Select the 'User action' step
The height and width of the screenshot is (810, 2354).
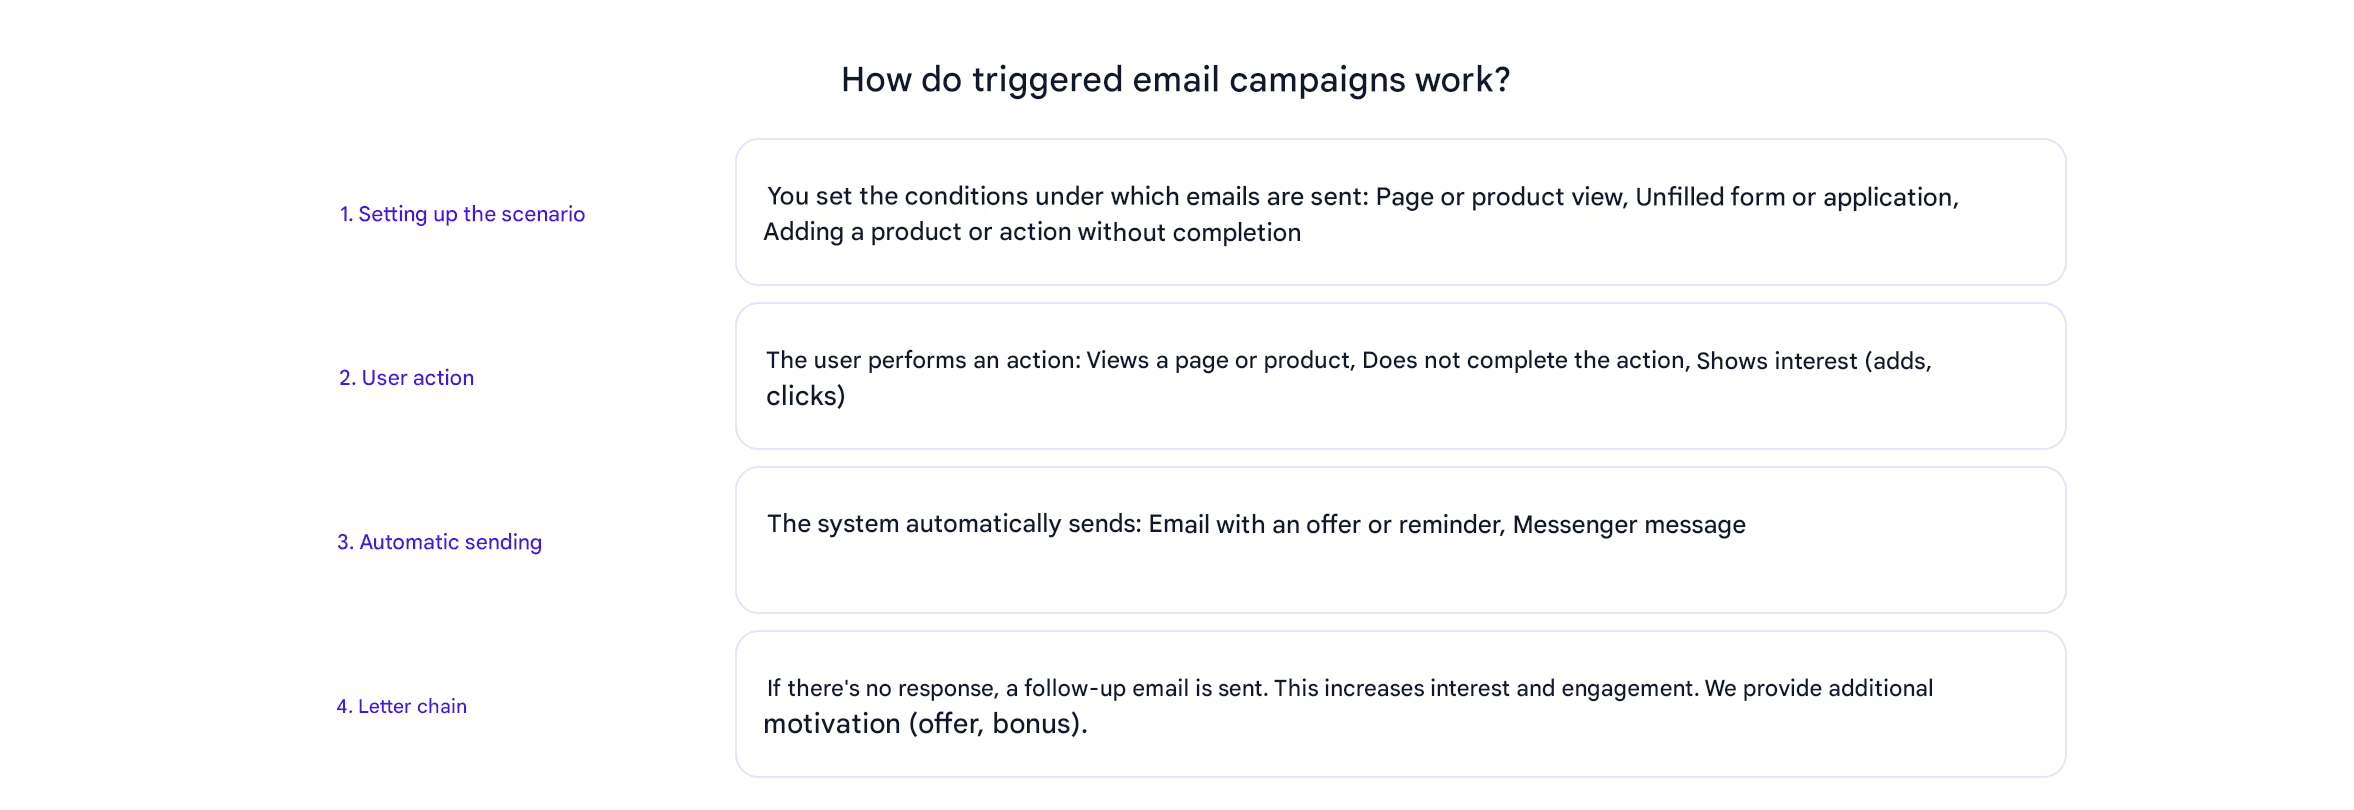[406, 378]
